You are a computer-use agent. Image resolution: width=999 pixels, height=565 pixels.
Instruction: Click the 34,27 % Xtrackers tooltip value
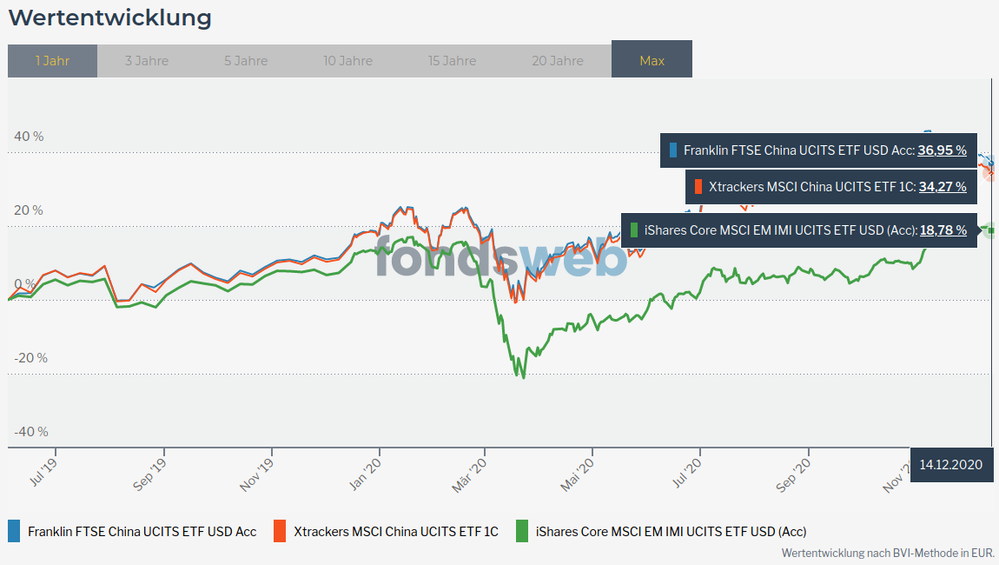[x=942, y=187]
